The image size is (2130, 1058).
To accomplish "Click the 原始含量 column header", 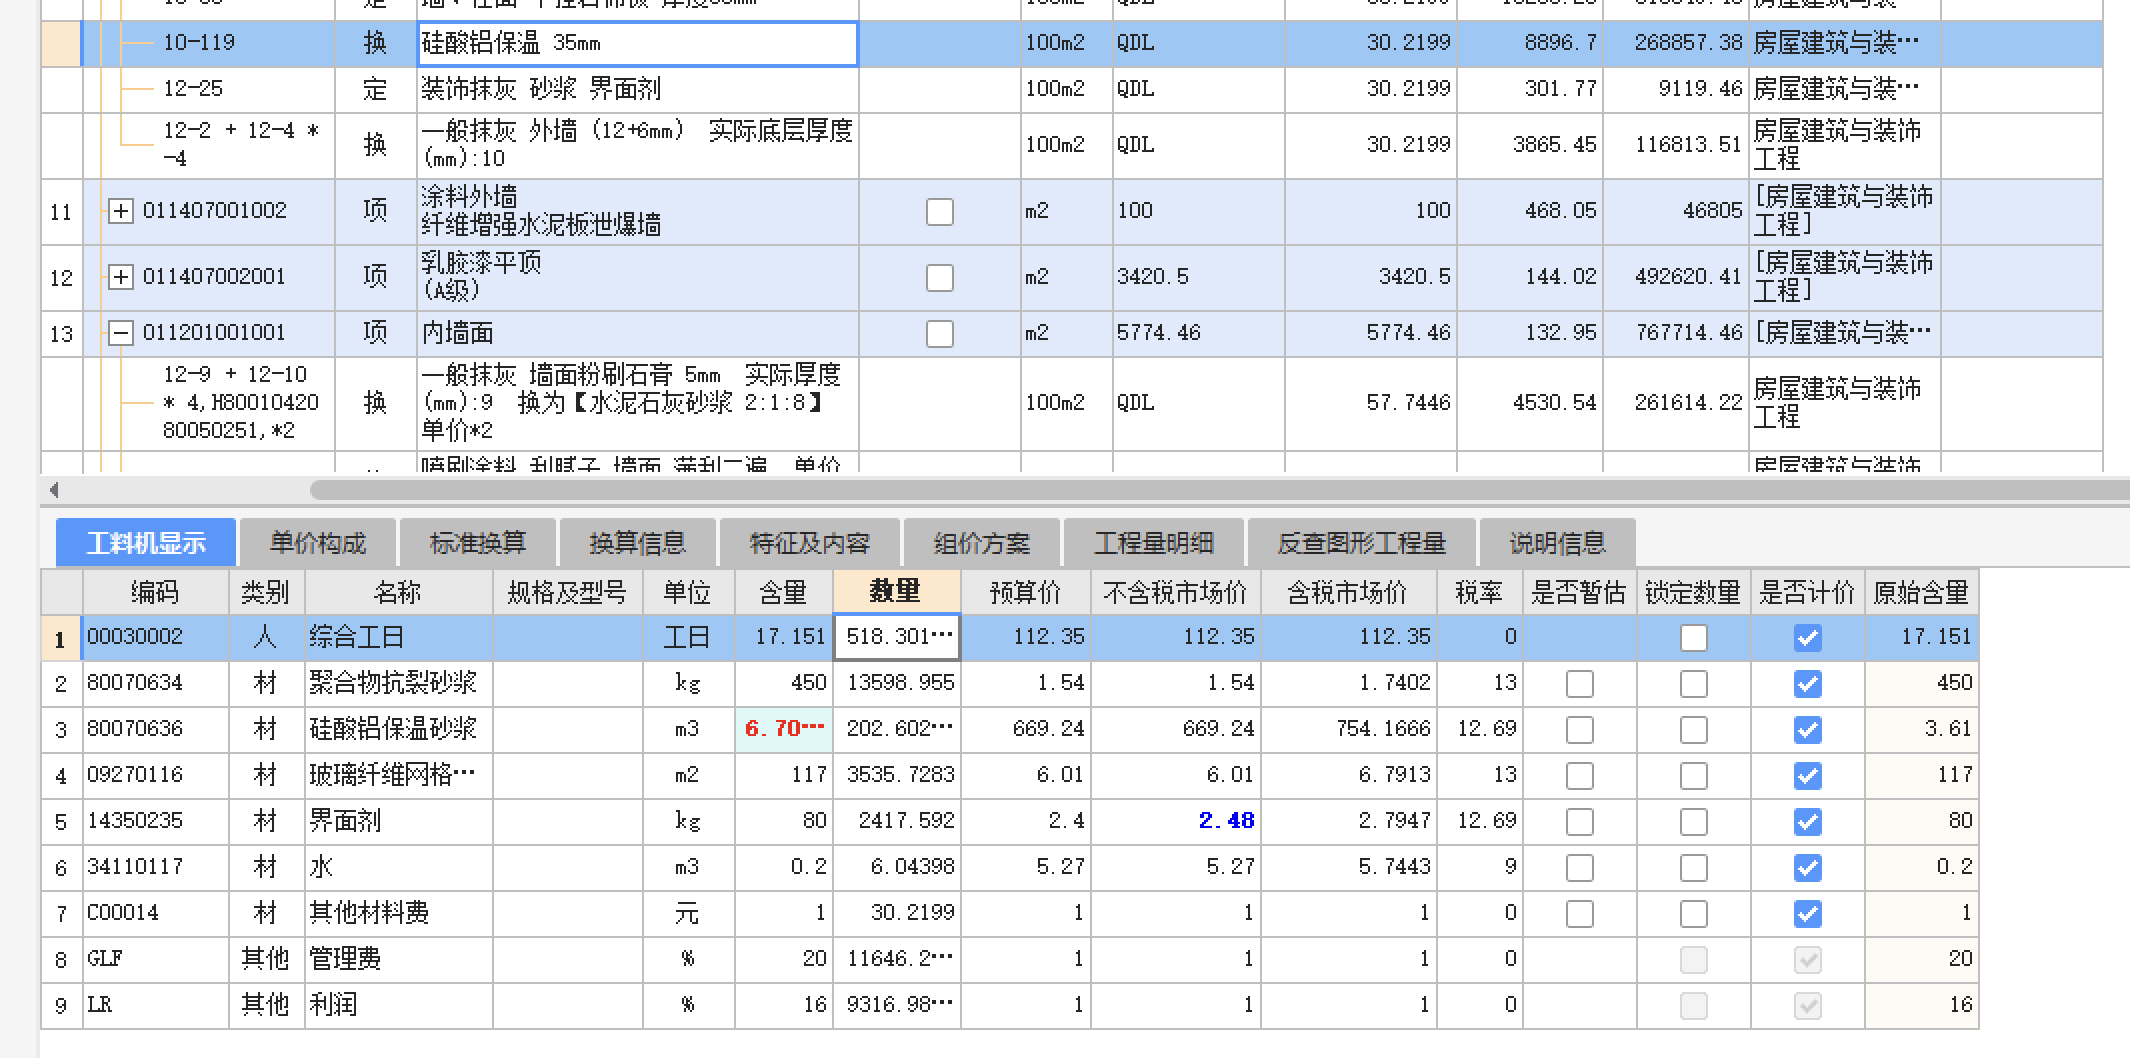I will 1921,593.
